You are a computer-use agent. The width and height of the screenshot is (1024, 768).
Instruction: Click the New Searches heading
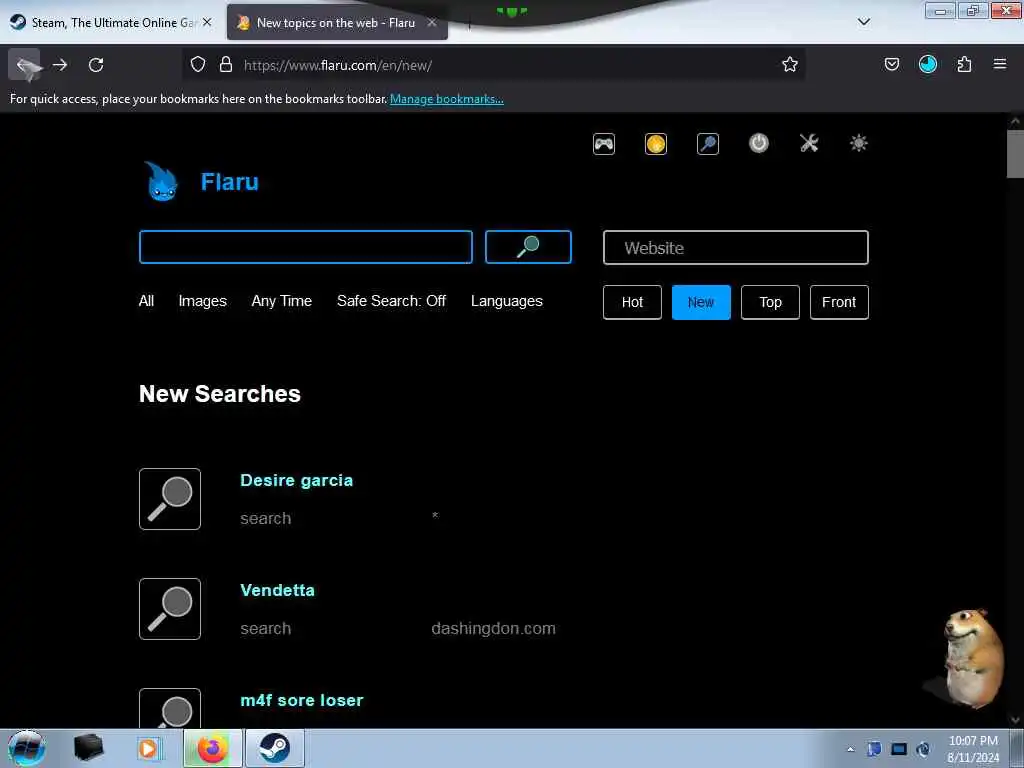click(x=219, y=394)
